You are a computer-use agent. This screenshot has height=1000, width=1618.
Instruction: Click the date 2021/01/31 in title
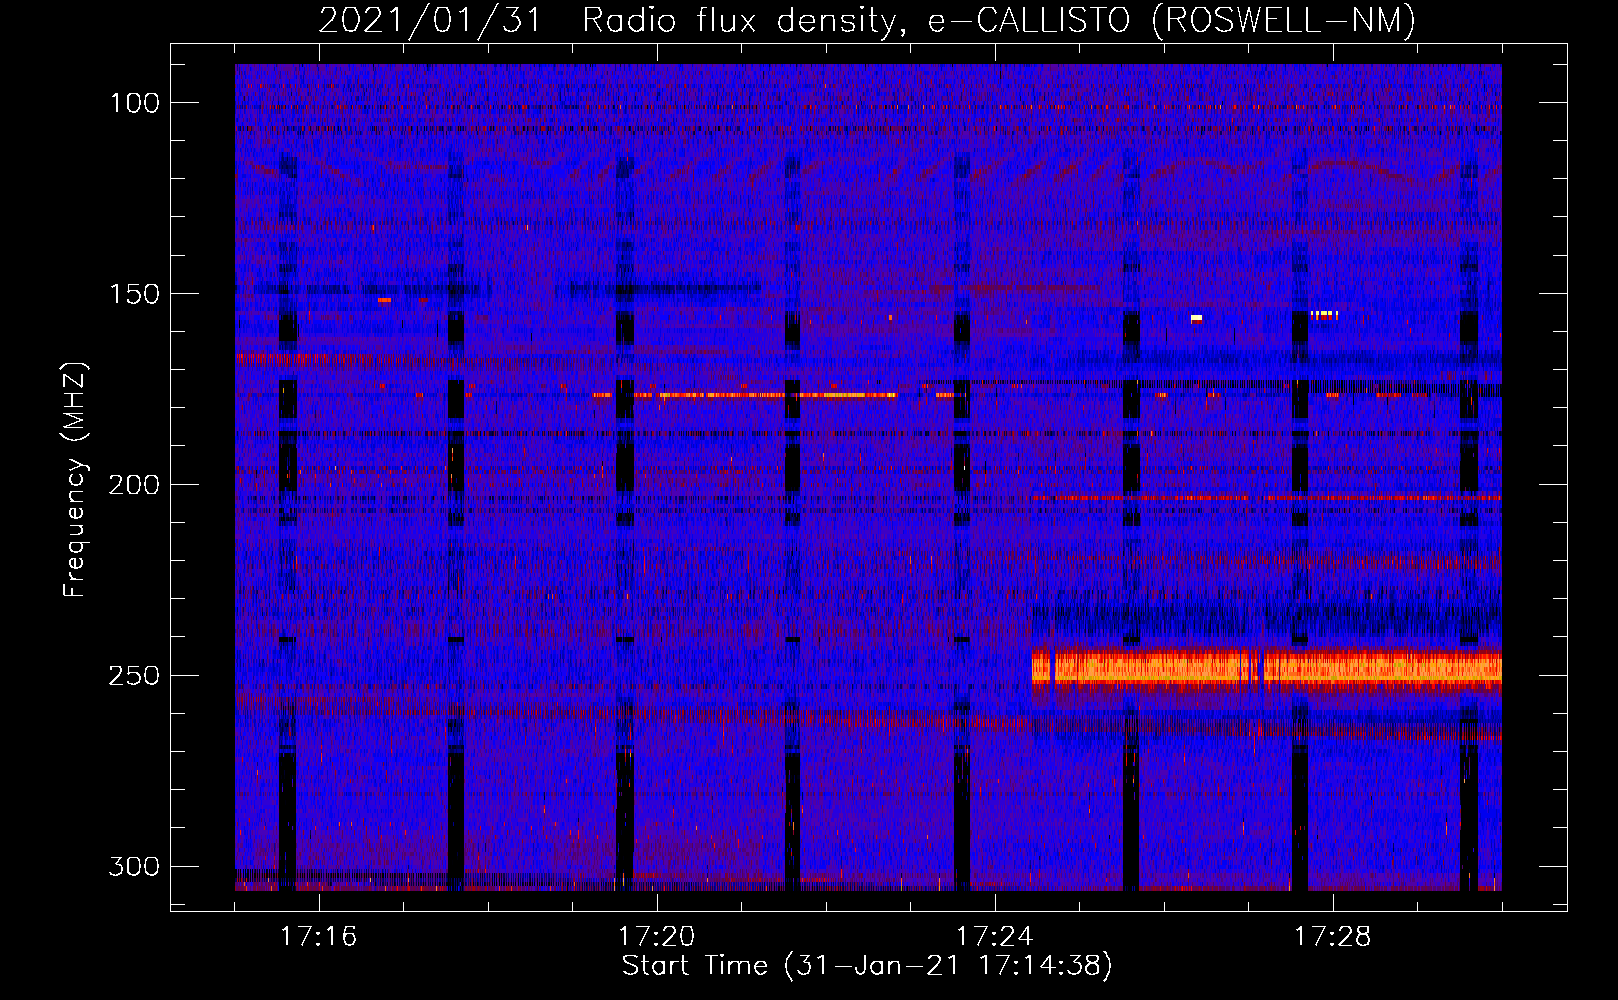click(430, 20)
